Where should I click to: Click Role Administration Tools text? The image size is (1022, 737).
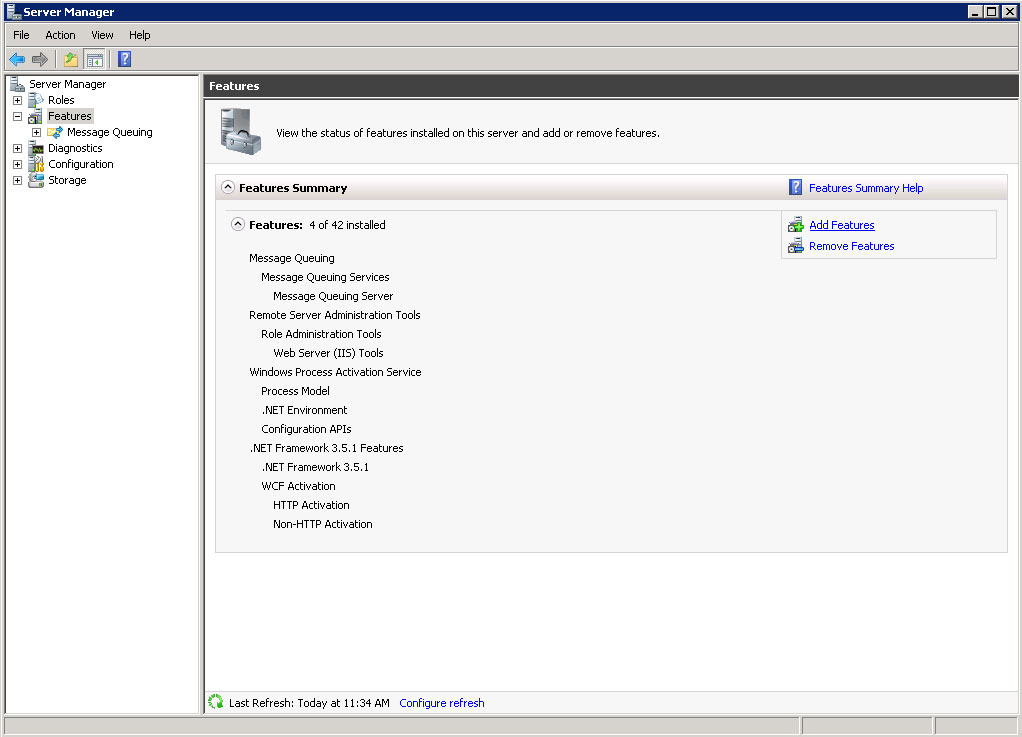pyautogui.click(x=321, y=334)
